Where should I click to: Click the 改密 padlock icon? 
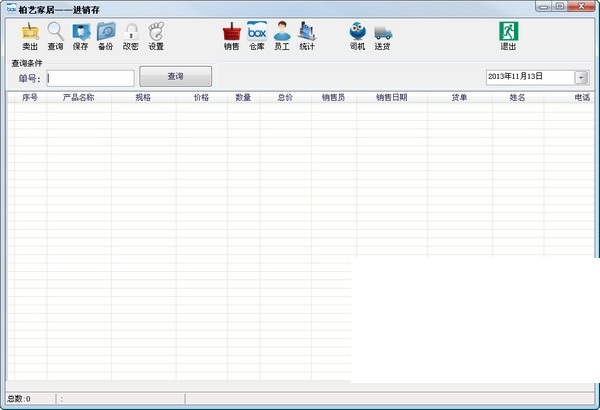[x=131, y=36]
